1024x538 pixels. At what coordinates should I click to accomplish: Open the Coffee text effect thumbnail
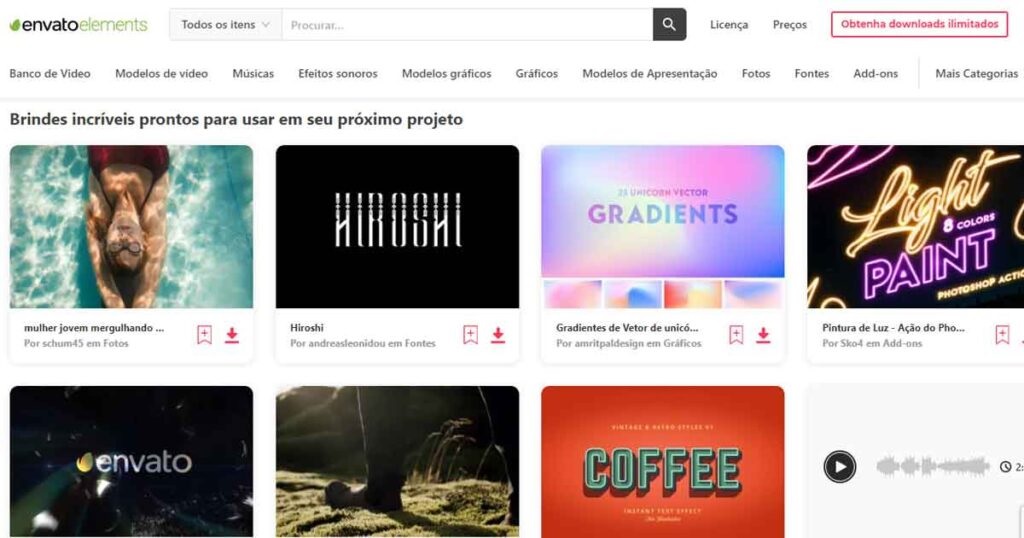[x=663, y=462]
